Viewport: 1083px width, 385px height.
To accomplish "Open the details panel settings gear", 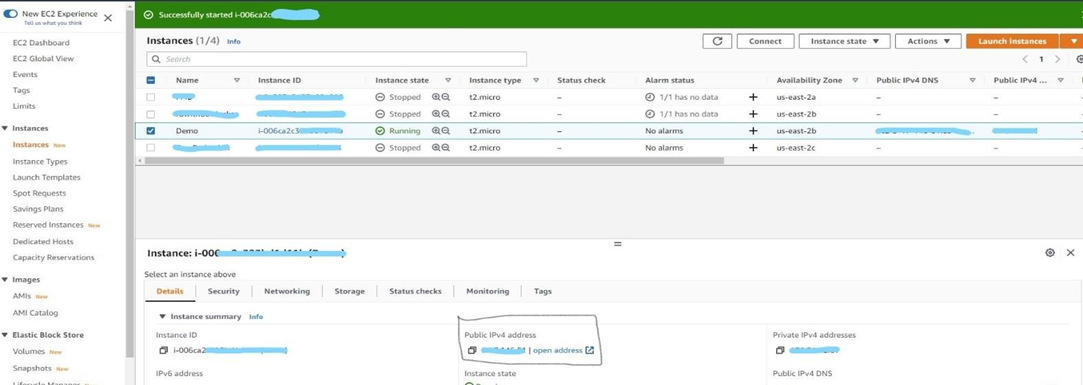I will coord(1050,253).
